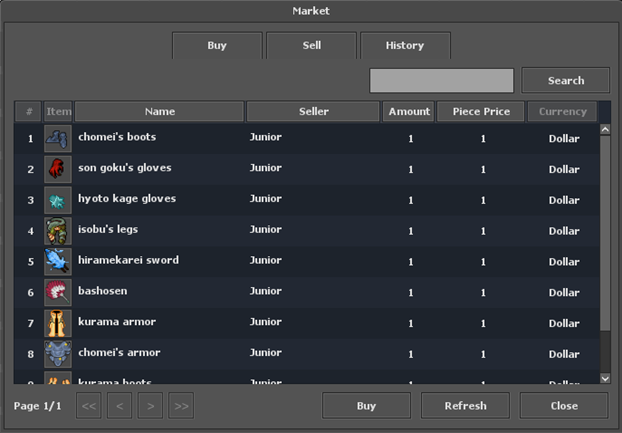Click the Refresh button
Screen dimensions: 622x433
465,406
